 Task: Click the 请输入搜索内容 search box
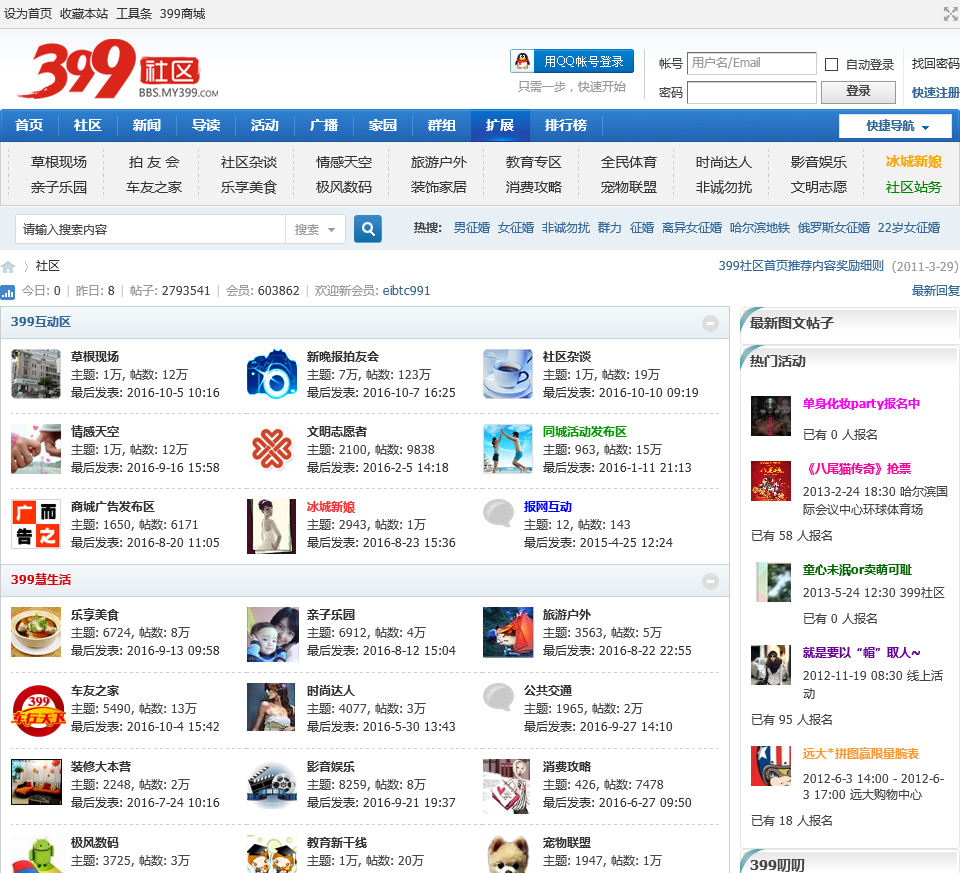click(151, 230)
